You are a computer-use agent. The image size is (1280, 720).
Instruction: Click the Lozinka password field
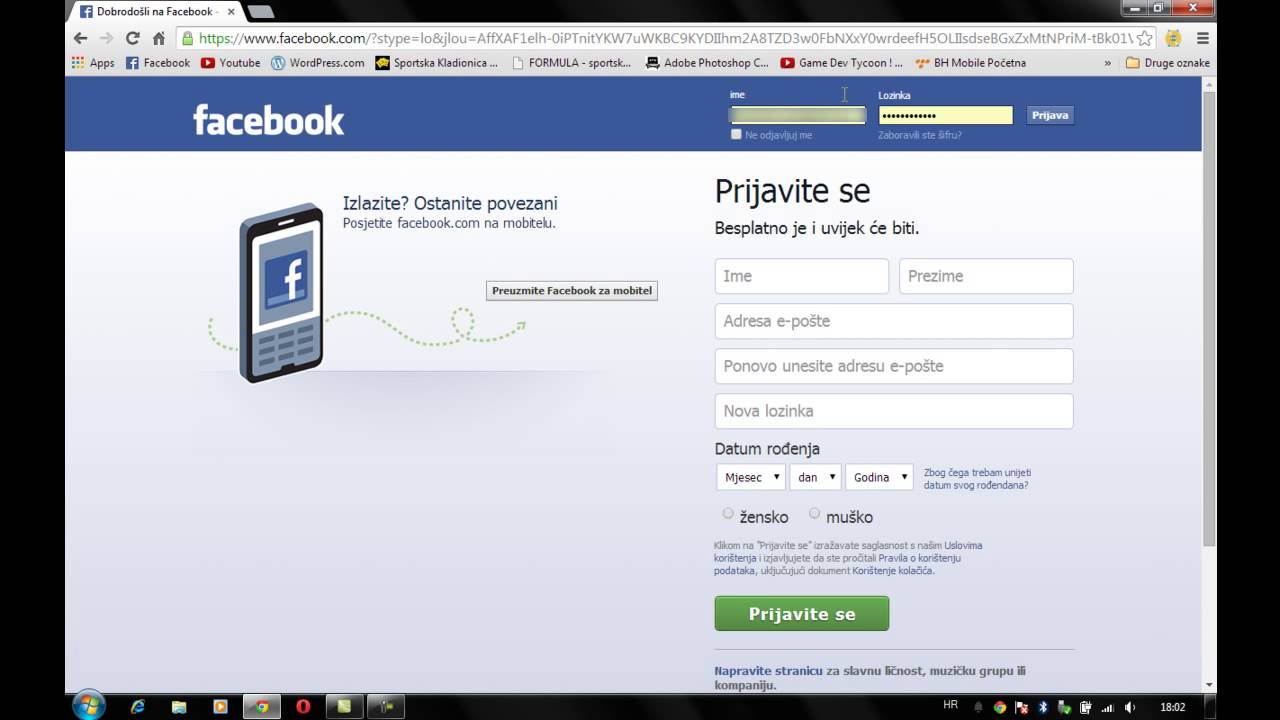[x=946, y=115]
